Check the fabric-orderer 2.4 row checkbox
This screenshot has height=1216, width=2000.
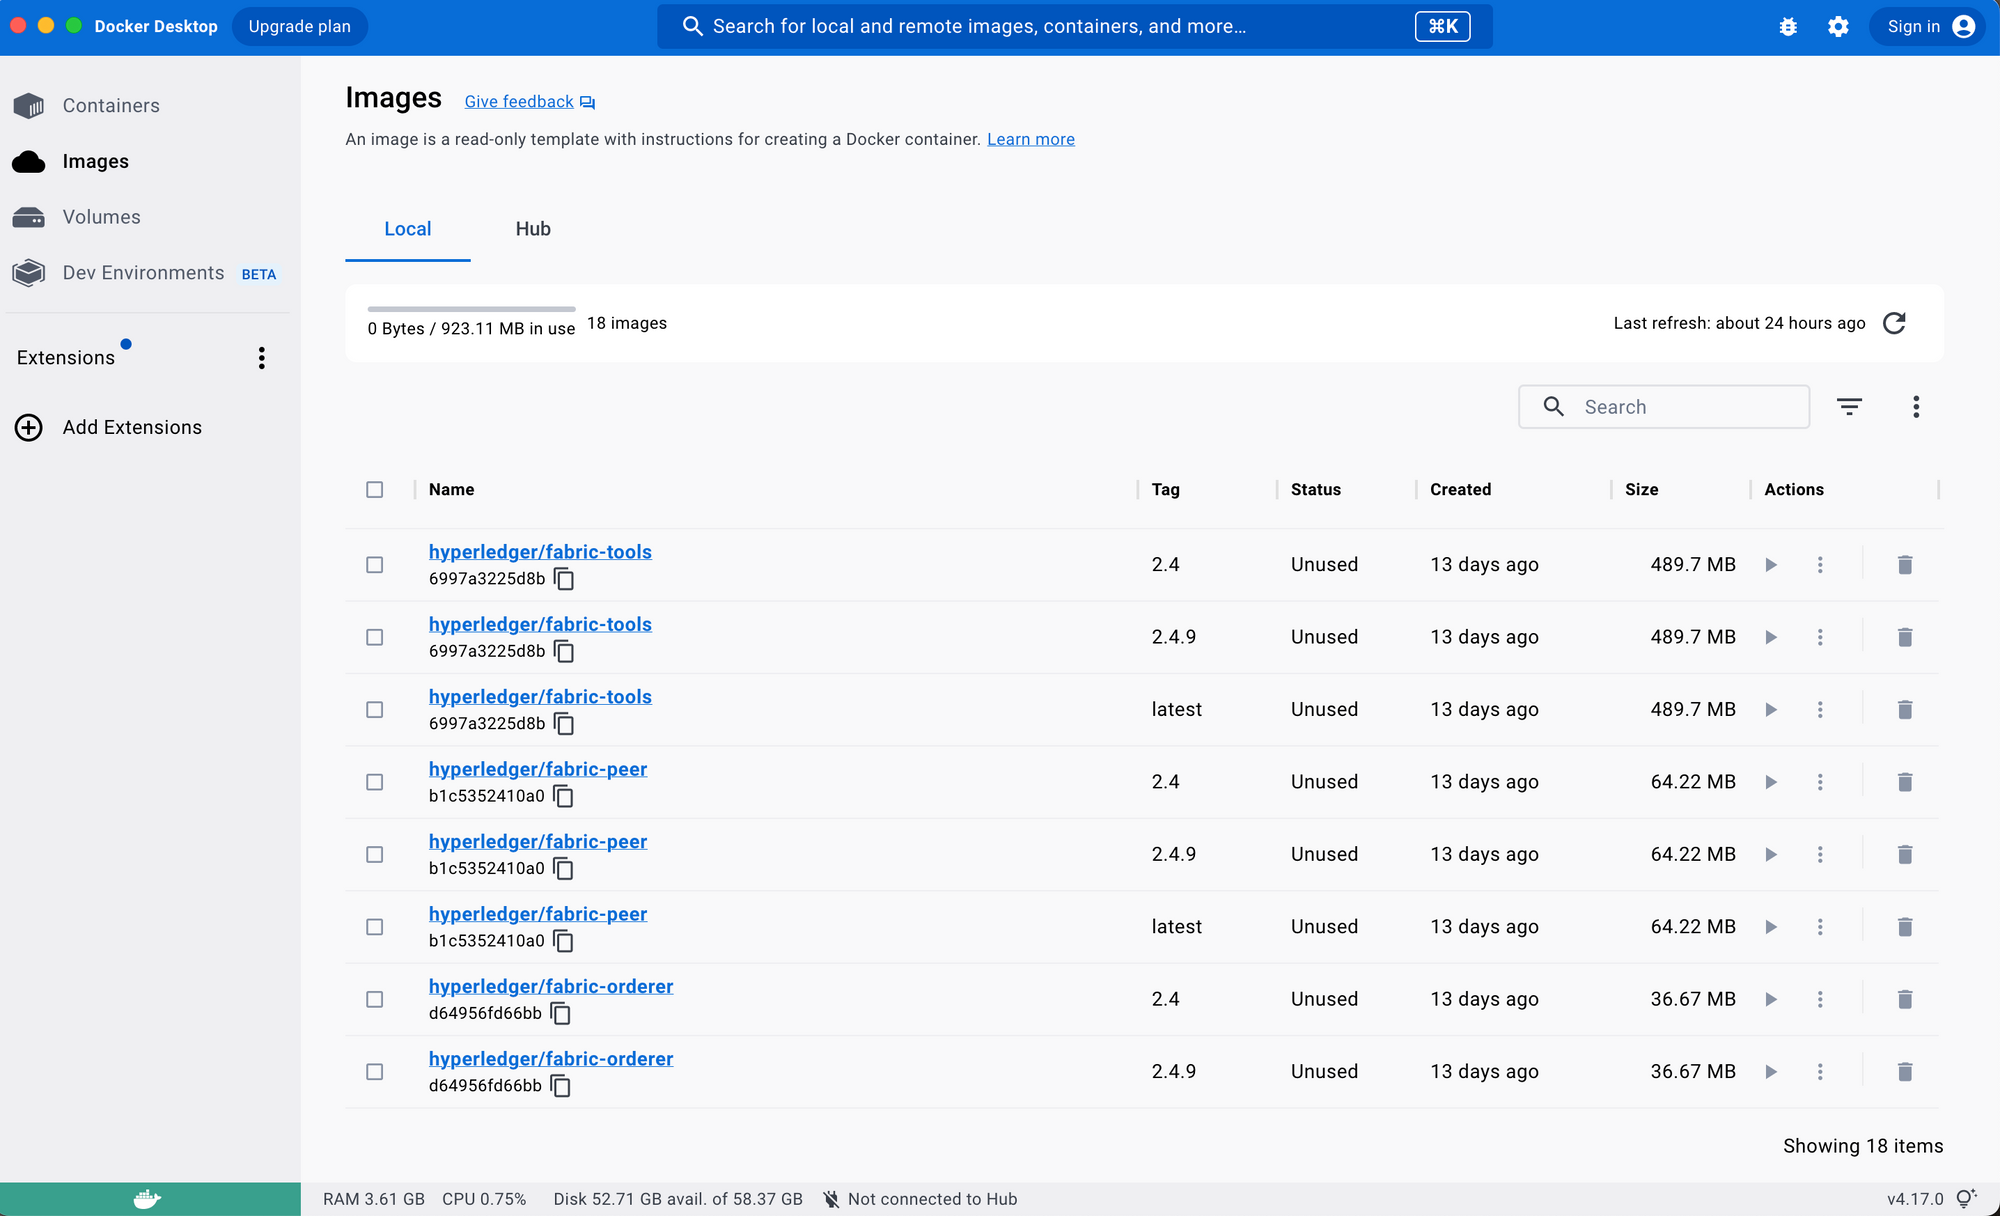click(375, 1000)
